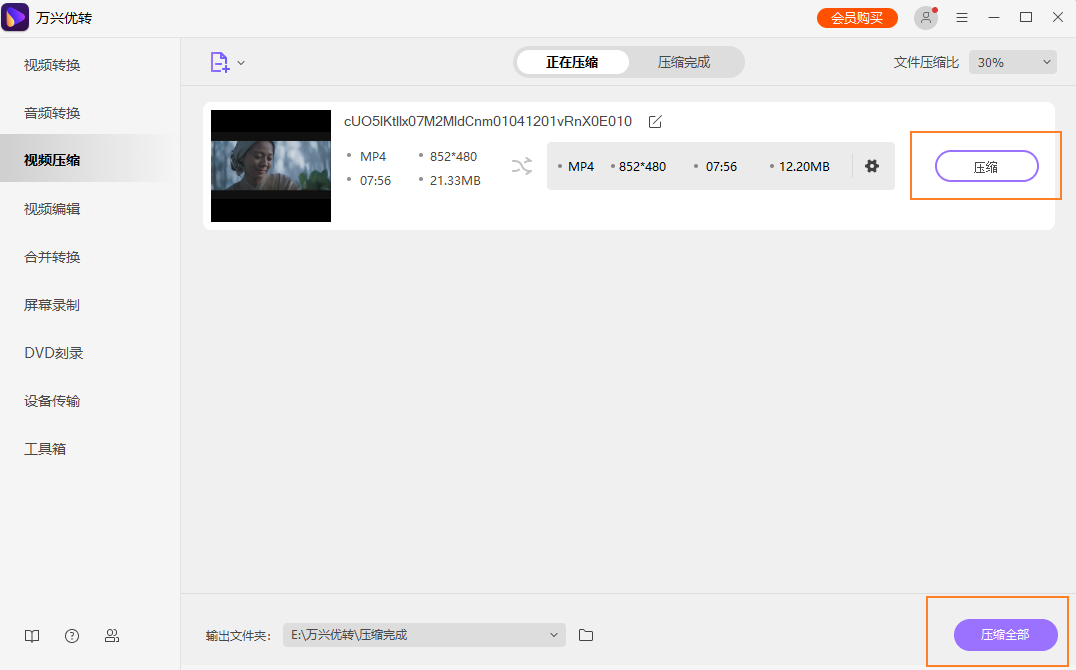Screen dimensions: 1076x670
Task: Open the user account icon in the title bar
Action: (x=925, y=17)
